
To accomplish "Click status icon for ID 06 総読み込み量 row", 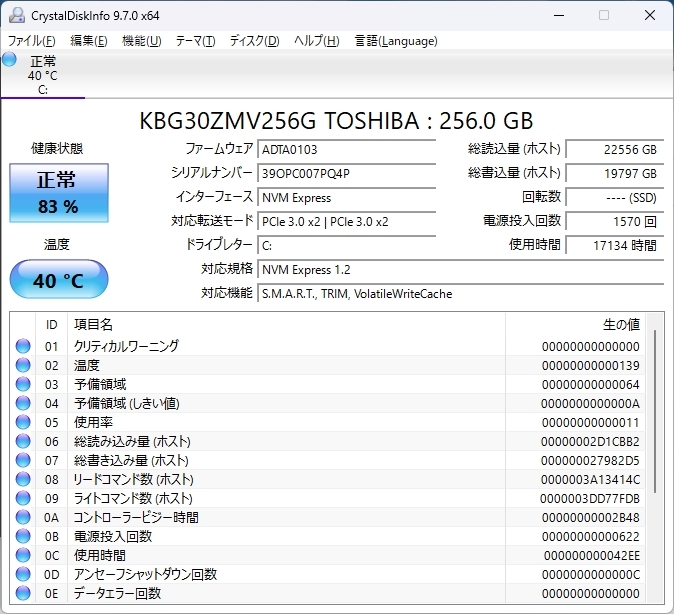I will coord(23,442).
